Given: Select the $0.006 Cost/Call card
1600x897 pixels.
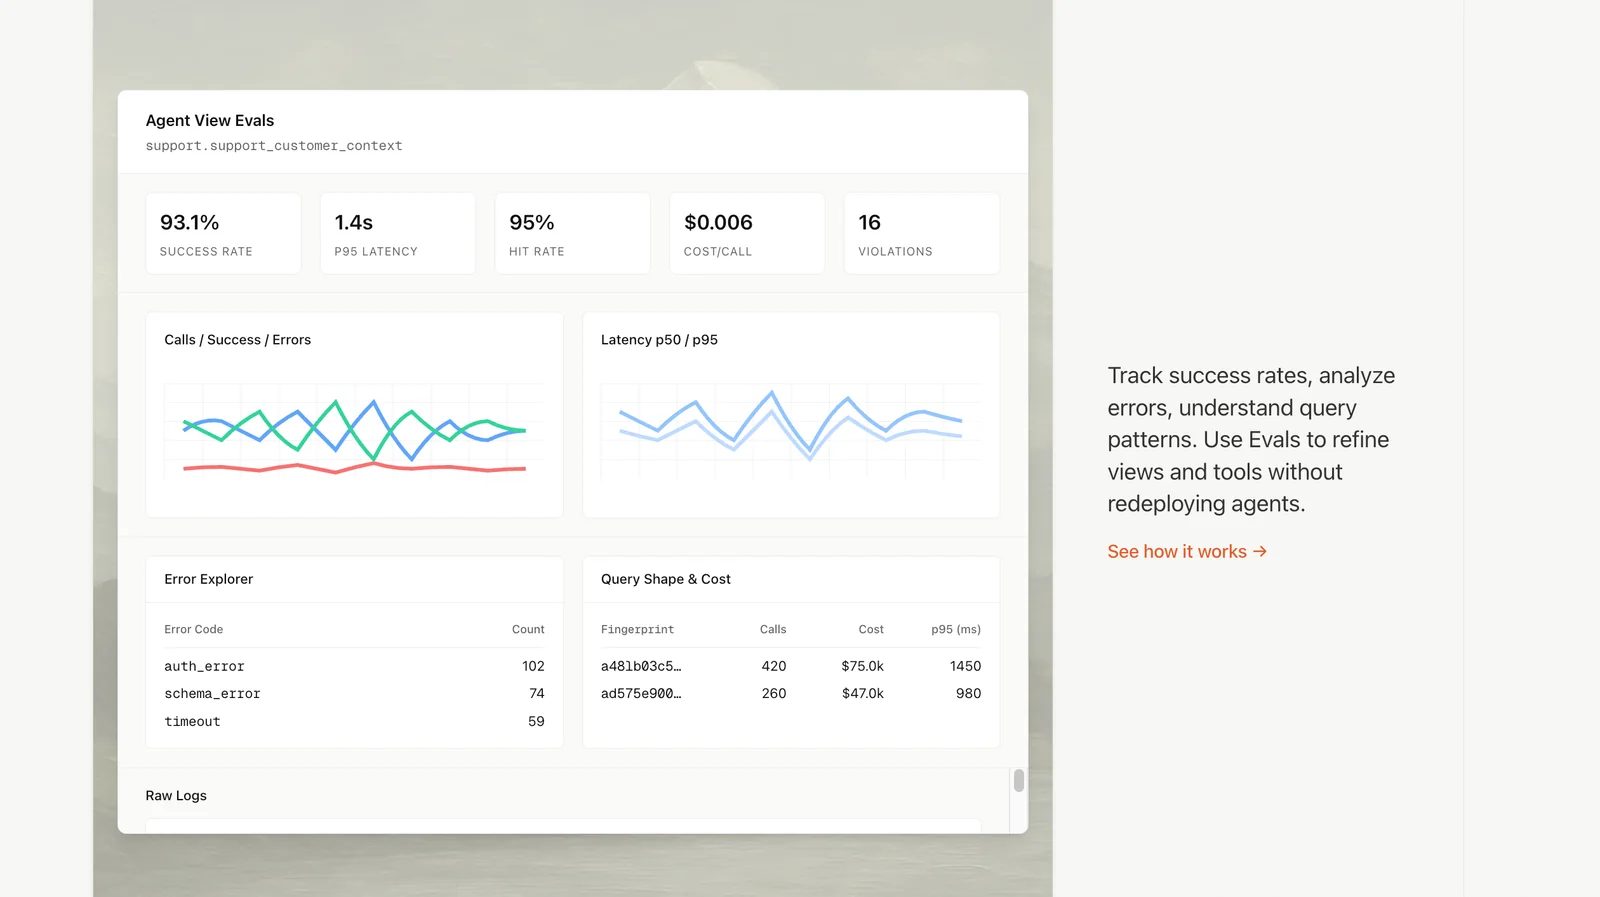Looking at the screenshot, I should [x=747, y=233].
